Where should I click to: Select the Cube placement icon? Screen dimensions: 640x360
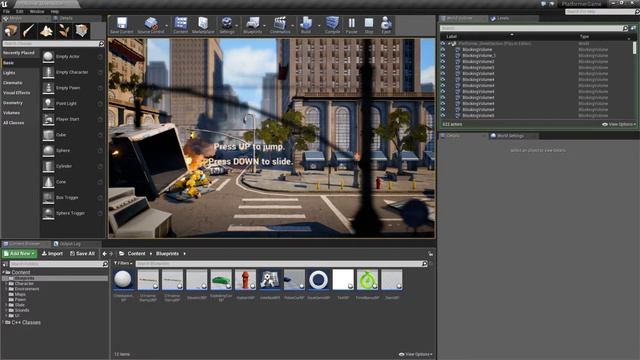[x=48, y=135]
